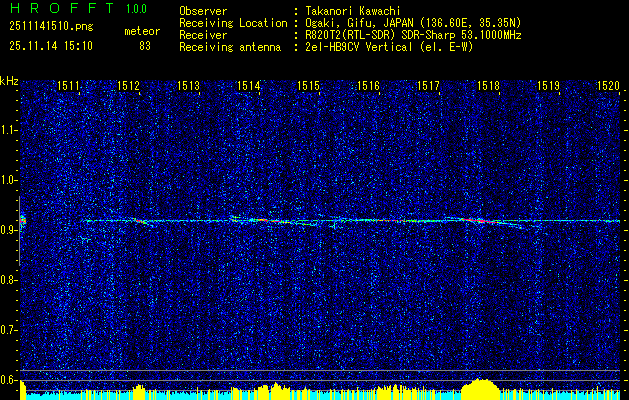The width and height of the screenshot is (629, 400).
Task: Click time marker 1516
Action: pos(368,85)
